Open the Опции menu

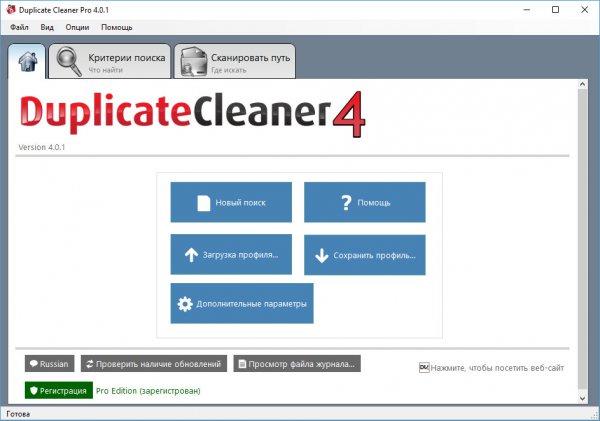click(77, 28)
